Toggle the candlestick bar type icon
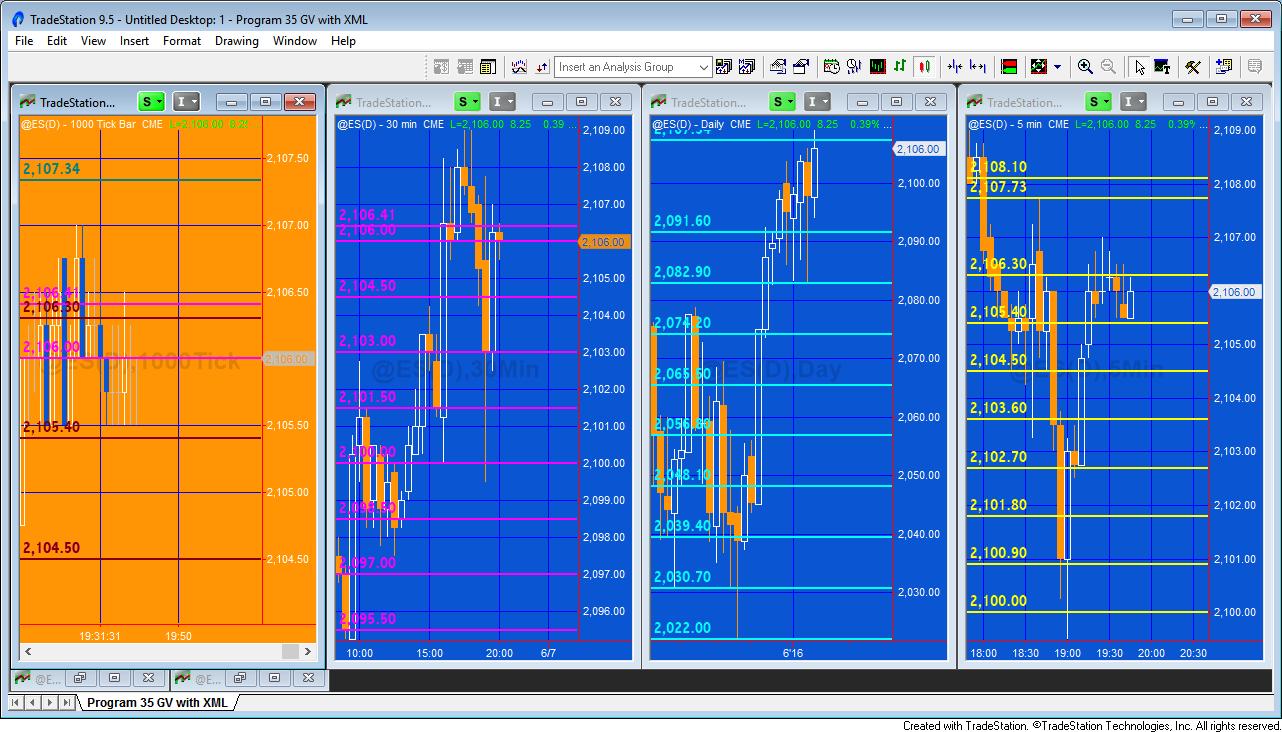The image size is (1282, 732). click(x=924, y=67)
